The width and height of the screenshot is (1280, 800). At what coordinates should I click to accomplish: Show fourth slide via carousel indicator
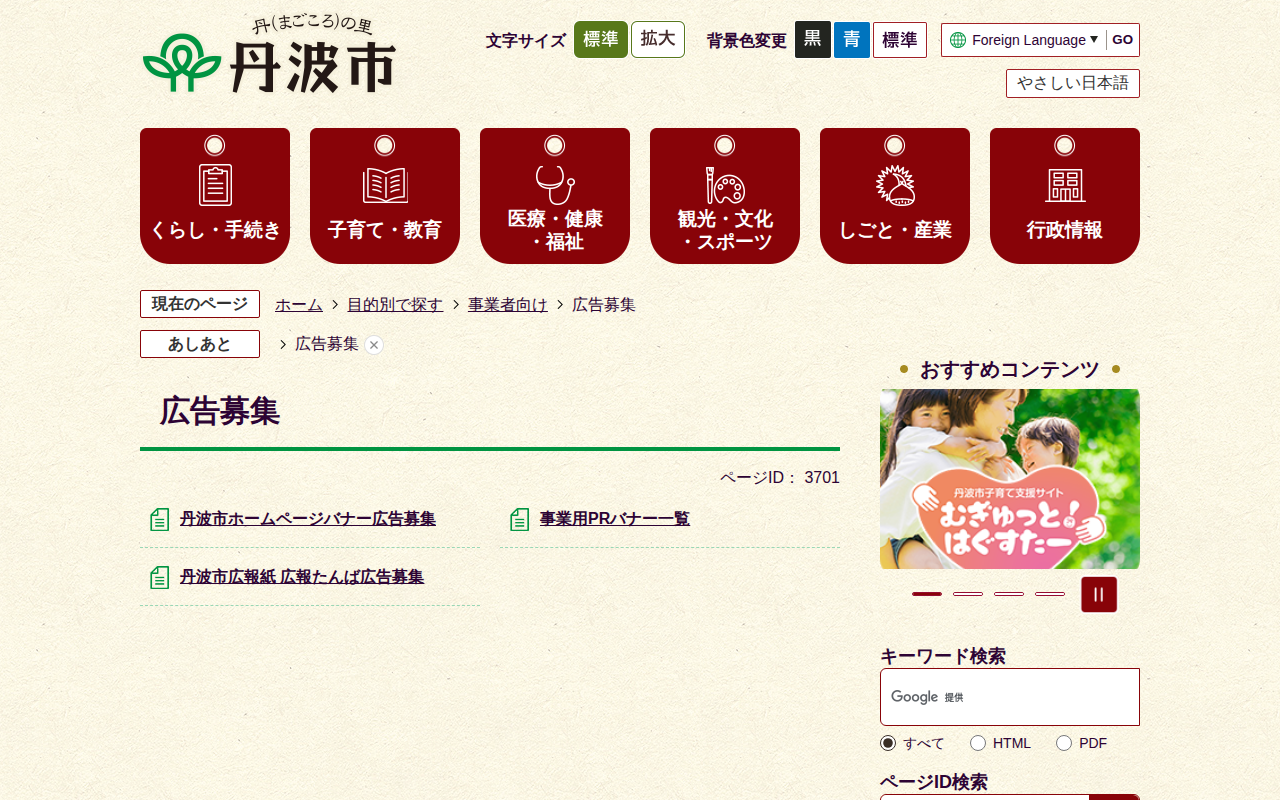[x=1050, y=594]
